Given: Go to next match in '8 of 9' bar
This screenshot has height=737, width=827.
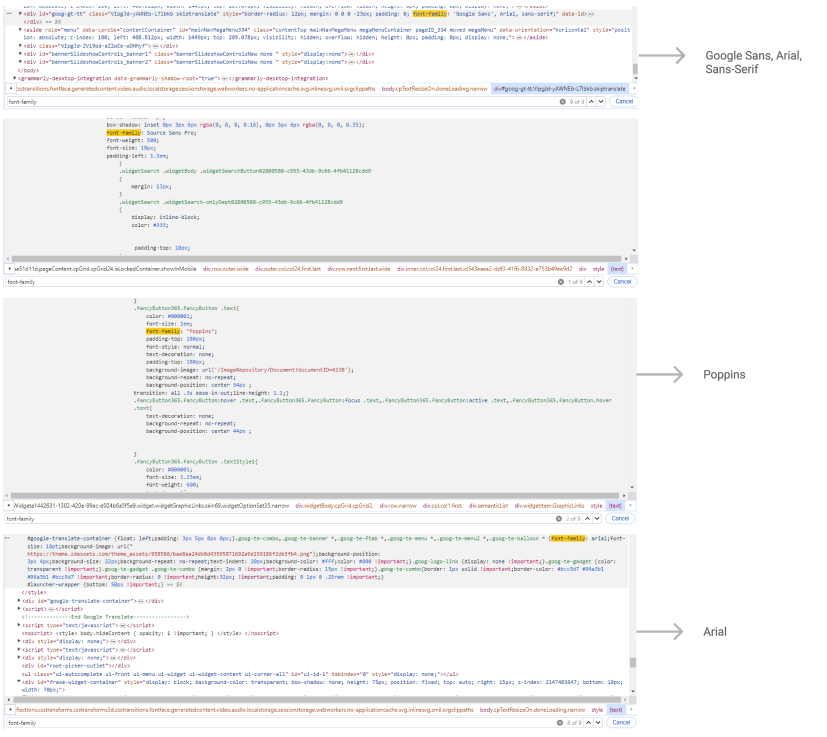Looking at the screenshot, I should click(598, 722).
